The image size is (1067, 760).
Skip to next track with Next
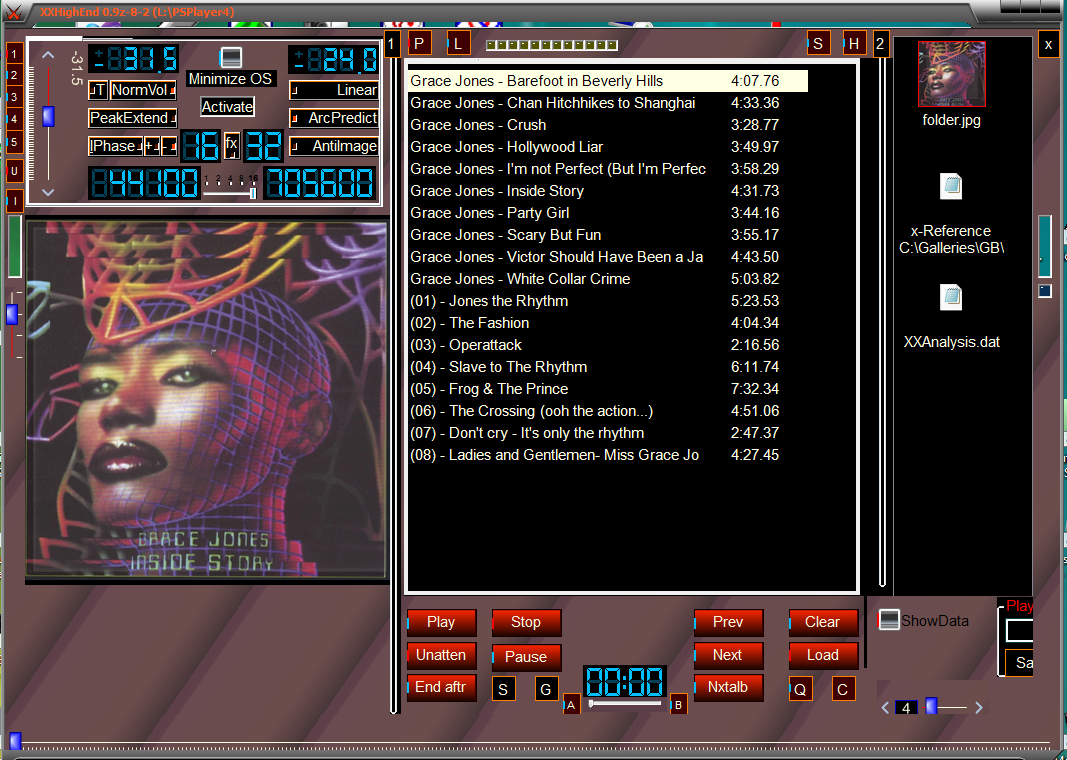coord(728,655)
